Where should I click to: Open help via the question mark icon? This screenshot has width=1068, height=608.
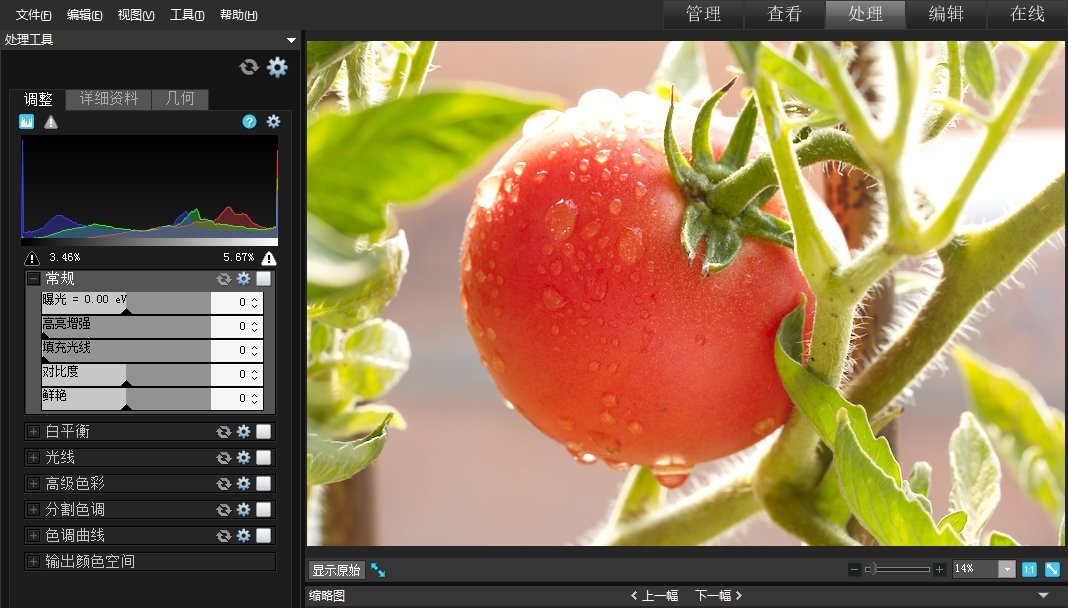coord(248,121)
